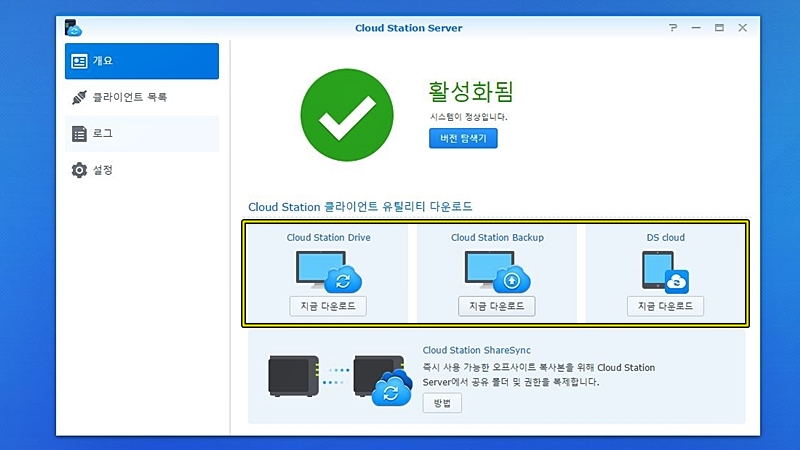Screen dimensions: 800x450
Task: Click the Cloud Station Server app icon
Action: (73, 28)
